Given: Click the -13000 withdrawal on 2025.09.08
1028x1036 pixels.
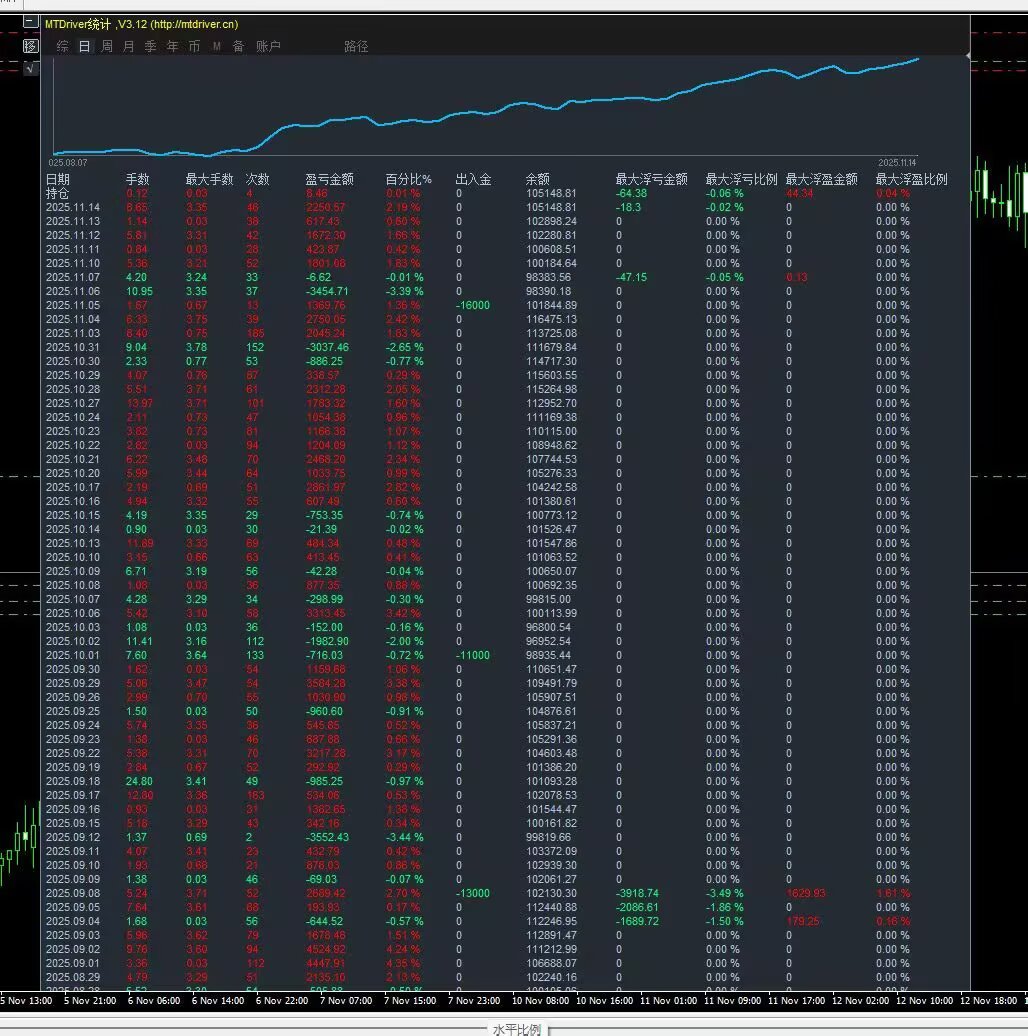Looking at the screenshot, I should click(x=473, y=893).
